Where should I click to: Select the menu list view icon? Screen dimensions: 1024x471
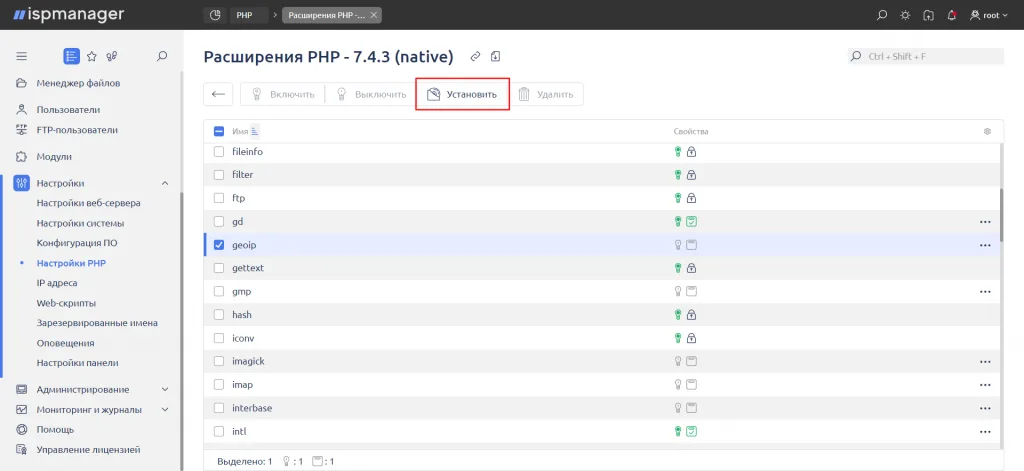[x=71, y=56]
